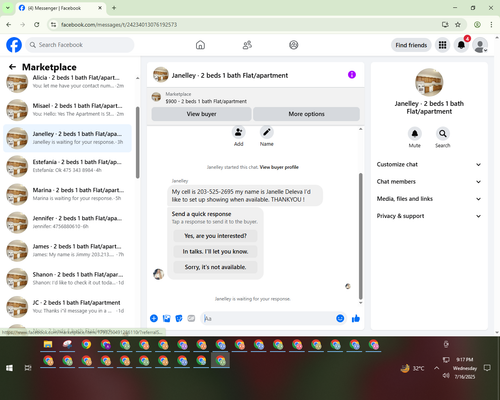500x400 pixels.
Task: Edit chat name with pencil icon
Action: (267, 132)
